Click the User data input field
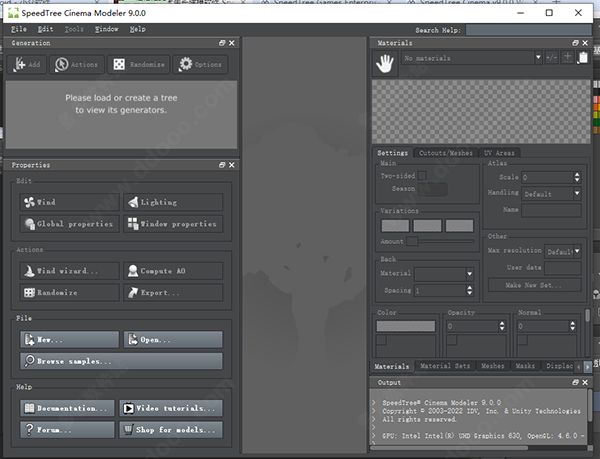600x459 pixels. point(562,268)
